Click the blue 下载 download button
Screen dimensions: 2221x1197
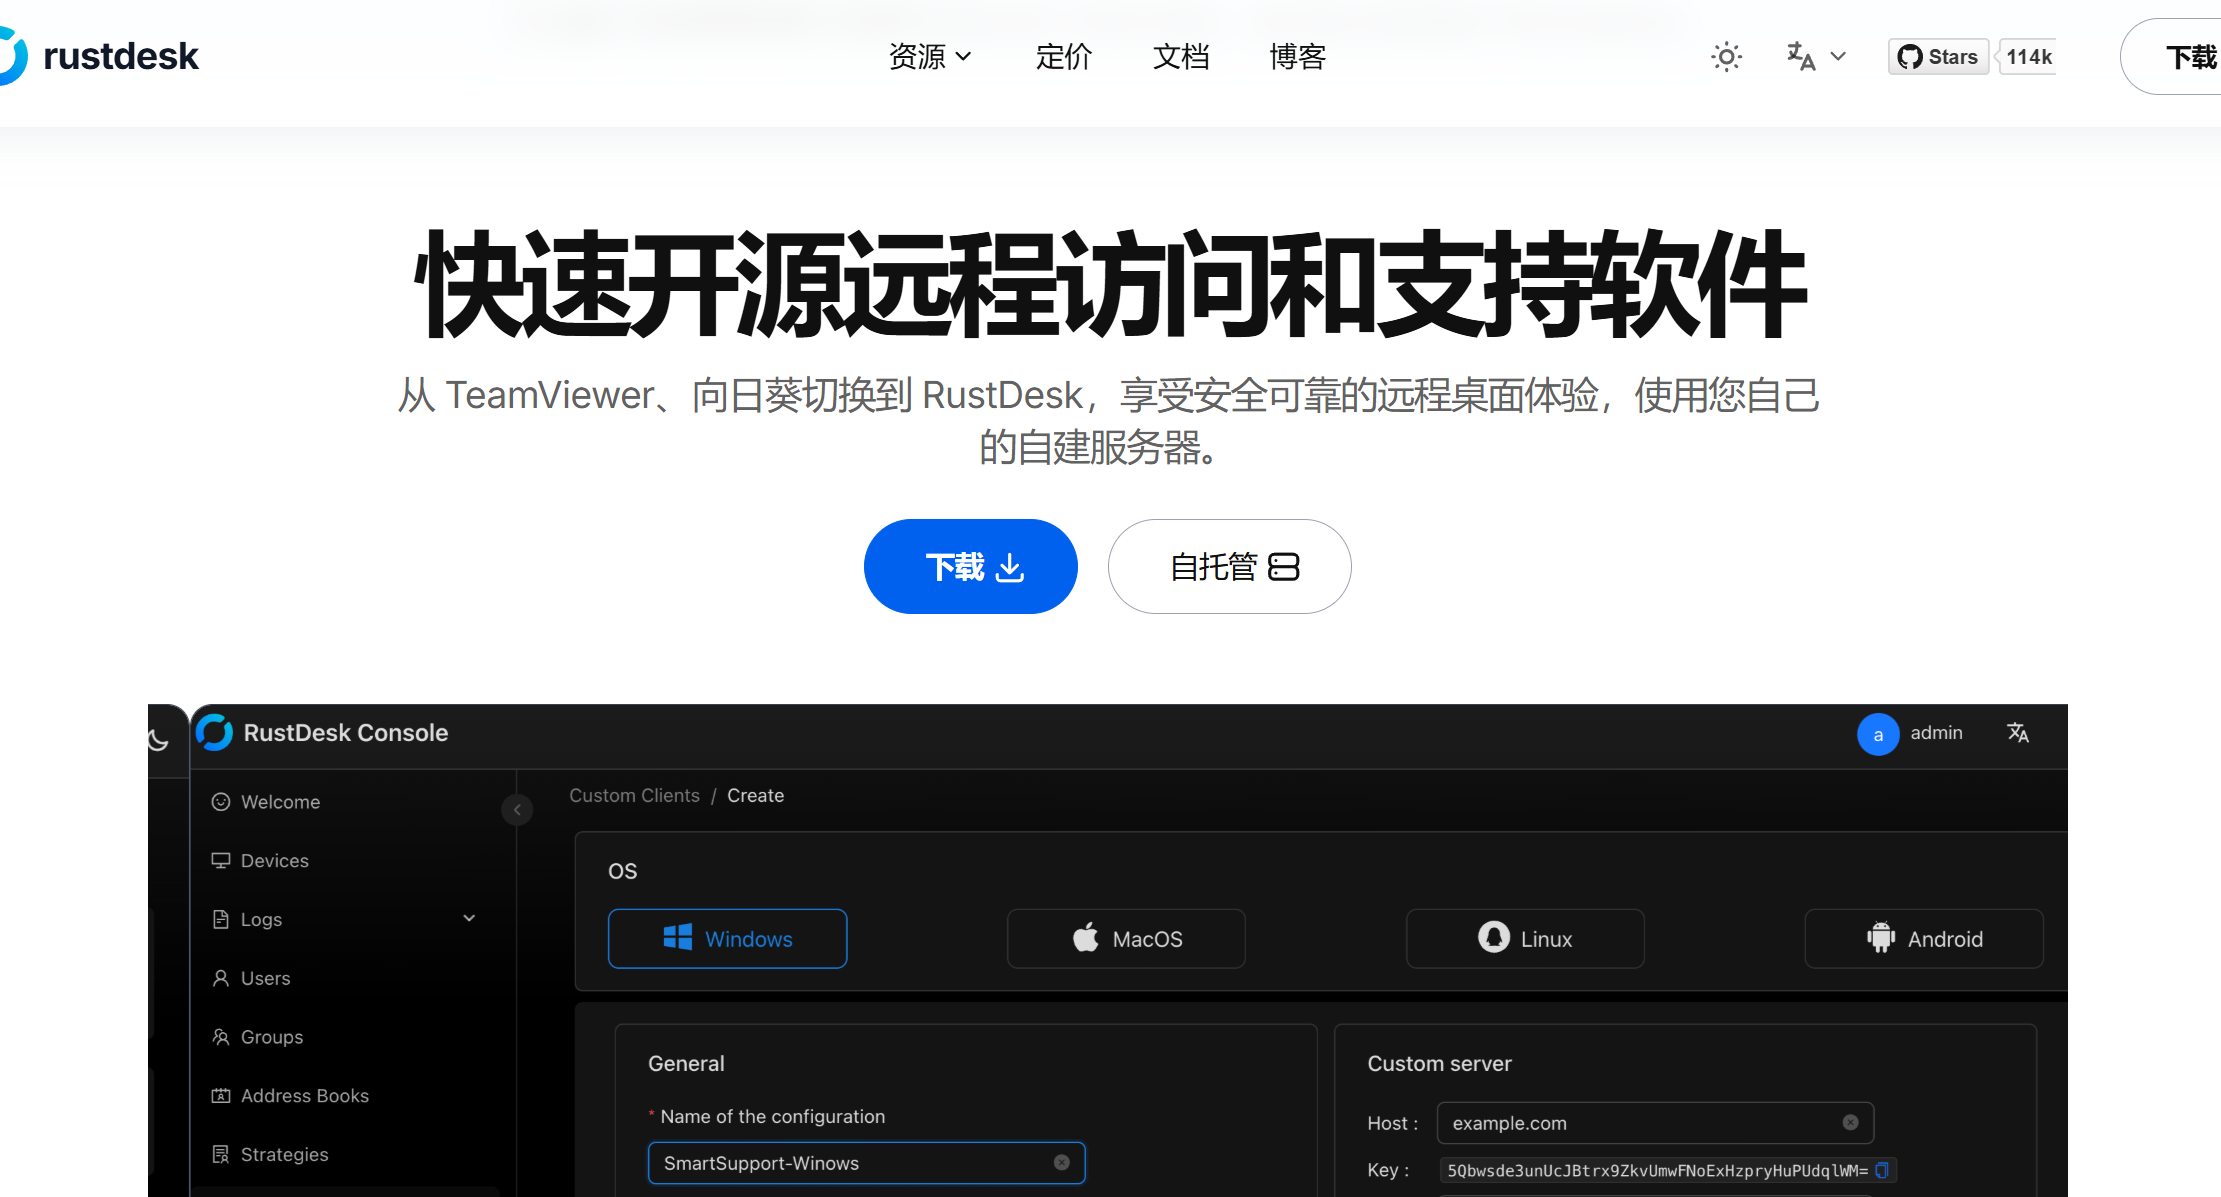coord(971,566)
